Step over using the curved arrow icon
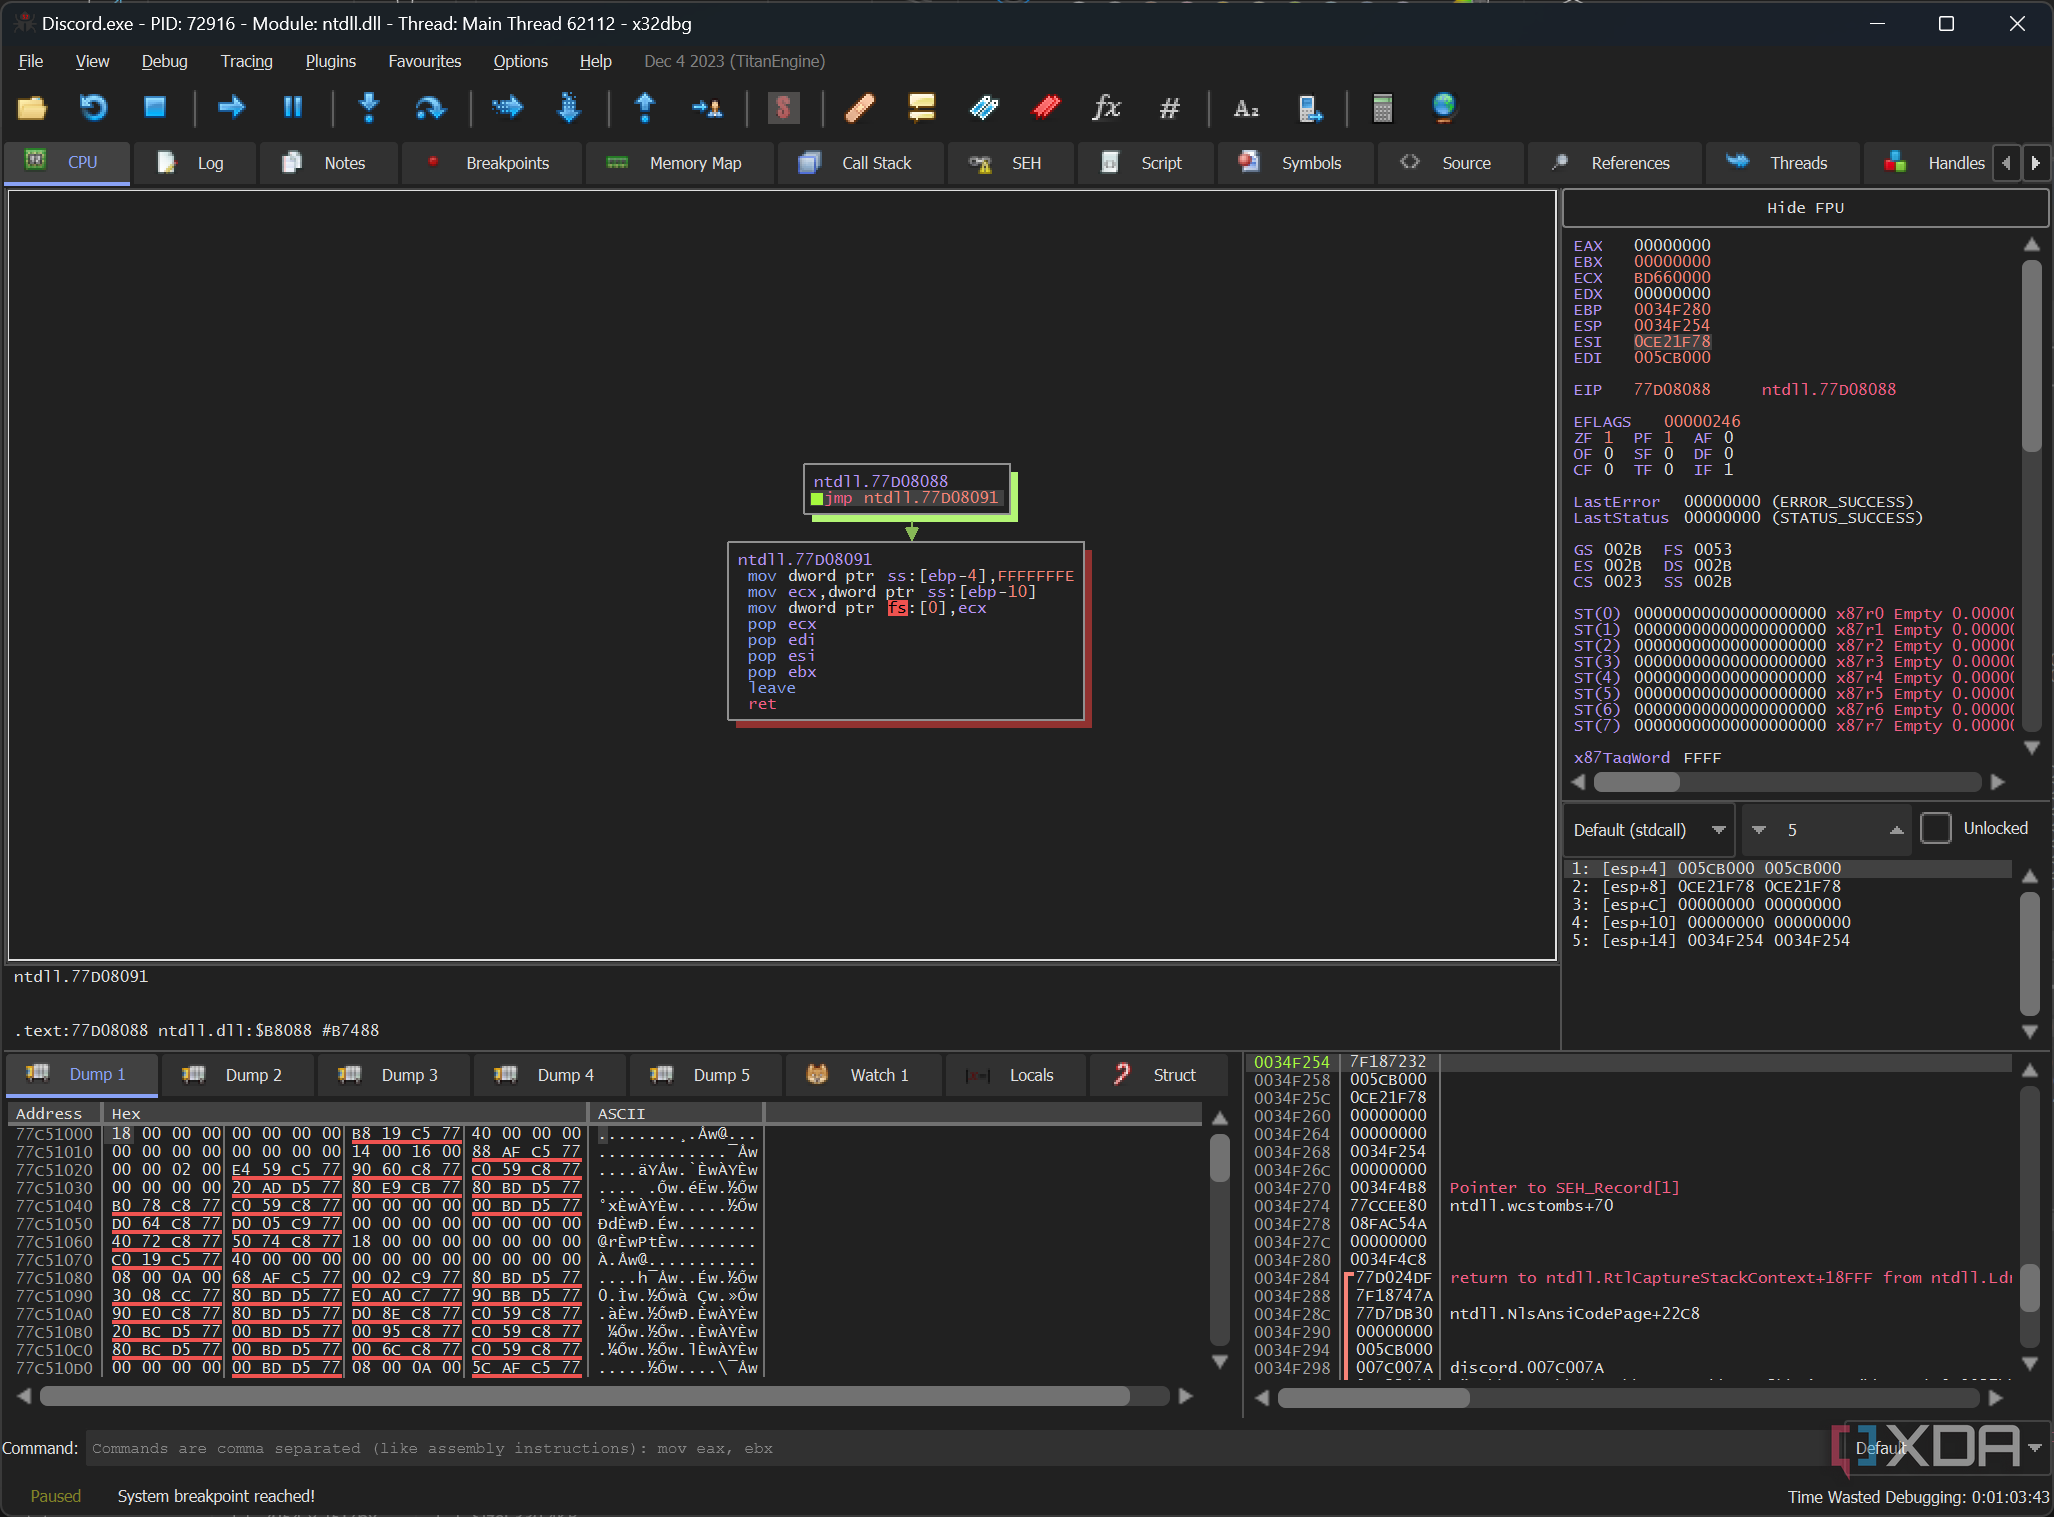Image resolution: width=2054 pixels, height=1517 pixels. [x=430, y=108]
